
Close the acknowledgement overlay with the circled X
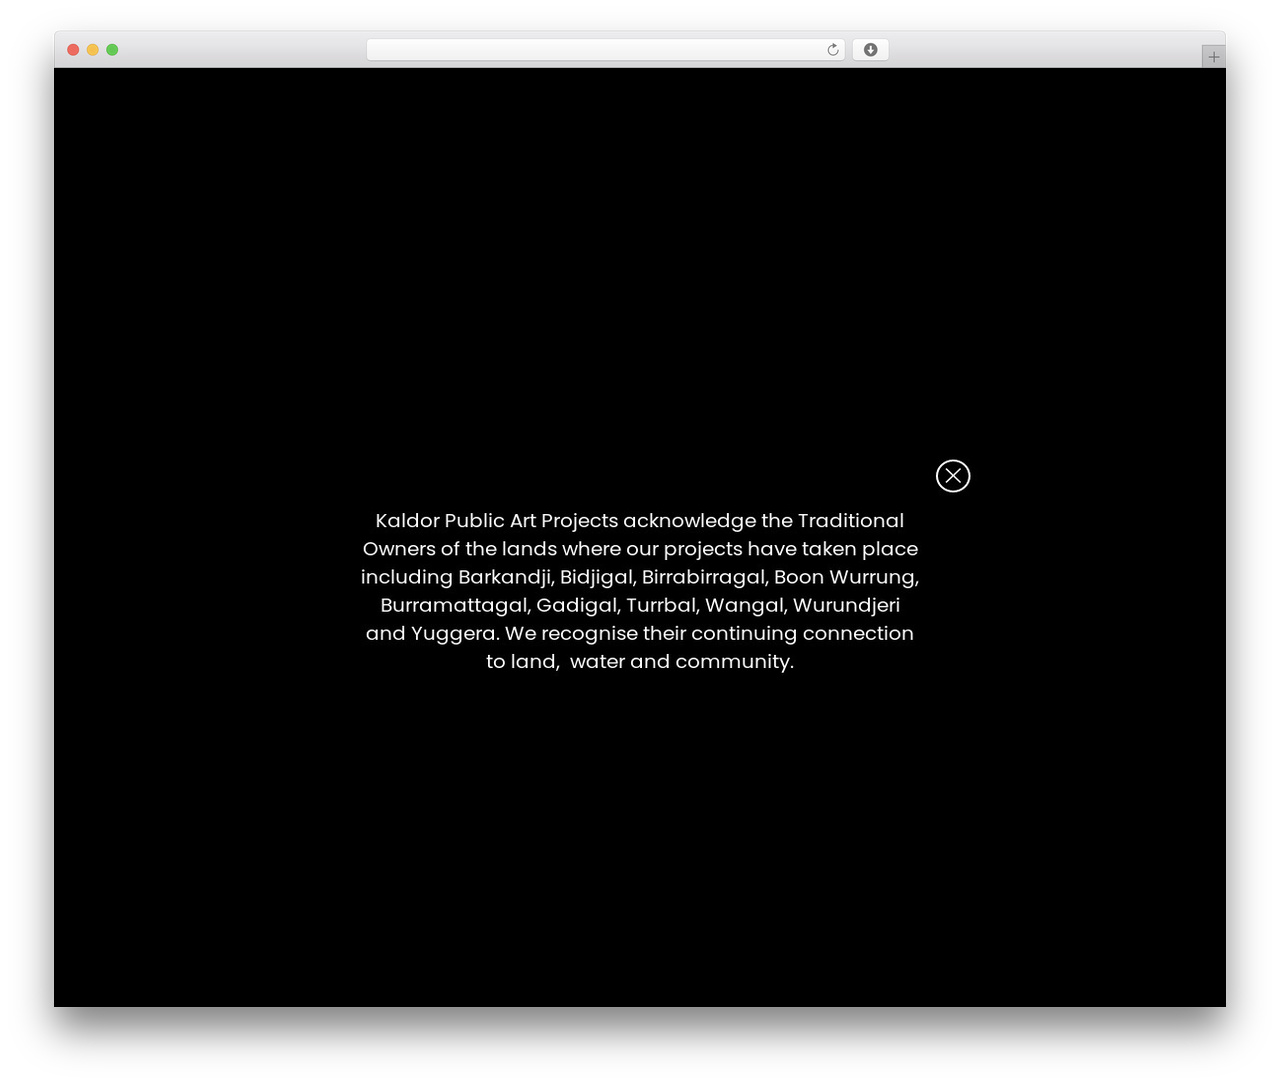pos(953,476)
